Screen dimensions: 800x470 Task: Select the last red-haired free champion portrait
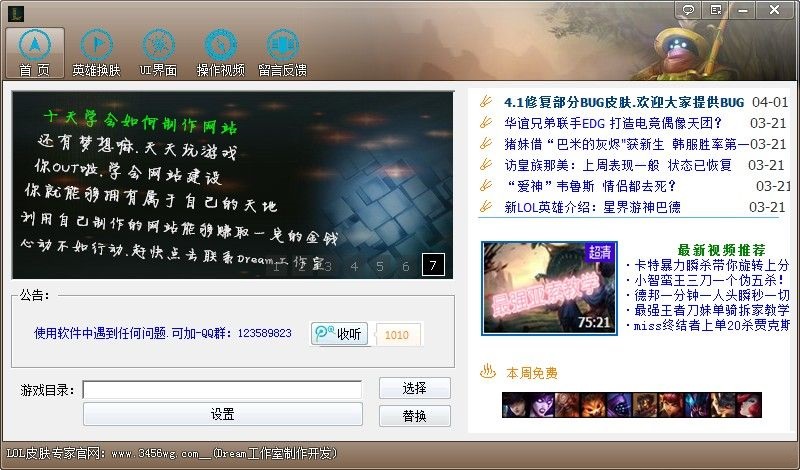tap(749, 405)
